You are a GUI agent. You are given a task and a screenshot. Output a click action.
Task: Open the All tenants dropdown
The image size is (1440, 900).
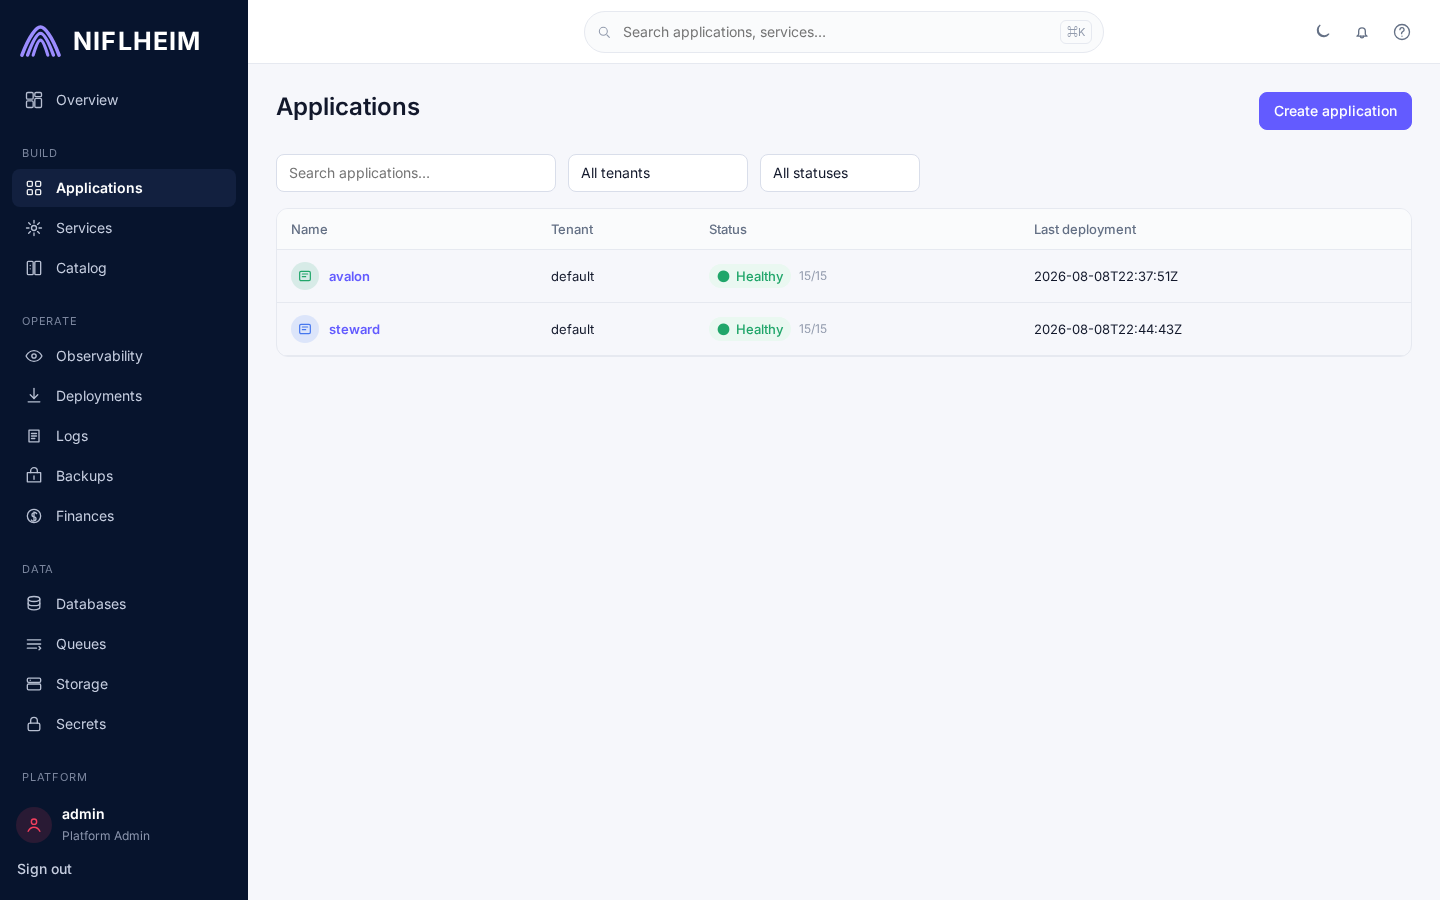(x=658, y=173)
